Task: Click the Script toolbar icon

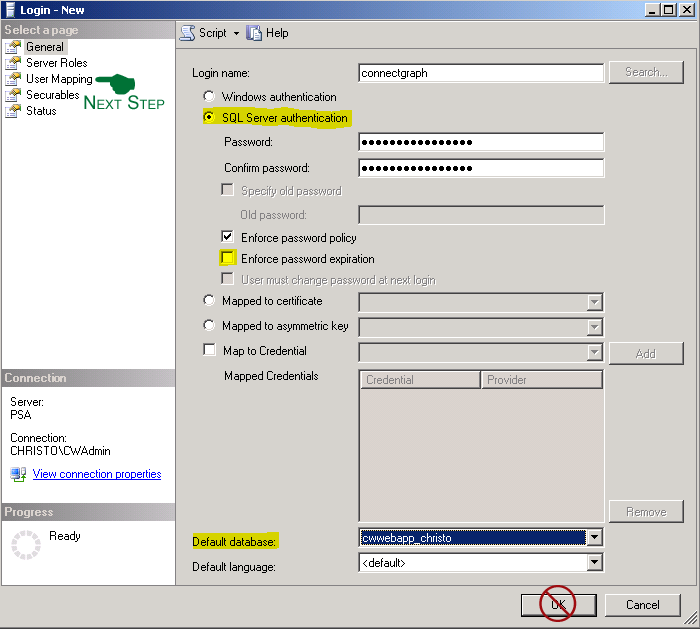Action: (187, 33)
